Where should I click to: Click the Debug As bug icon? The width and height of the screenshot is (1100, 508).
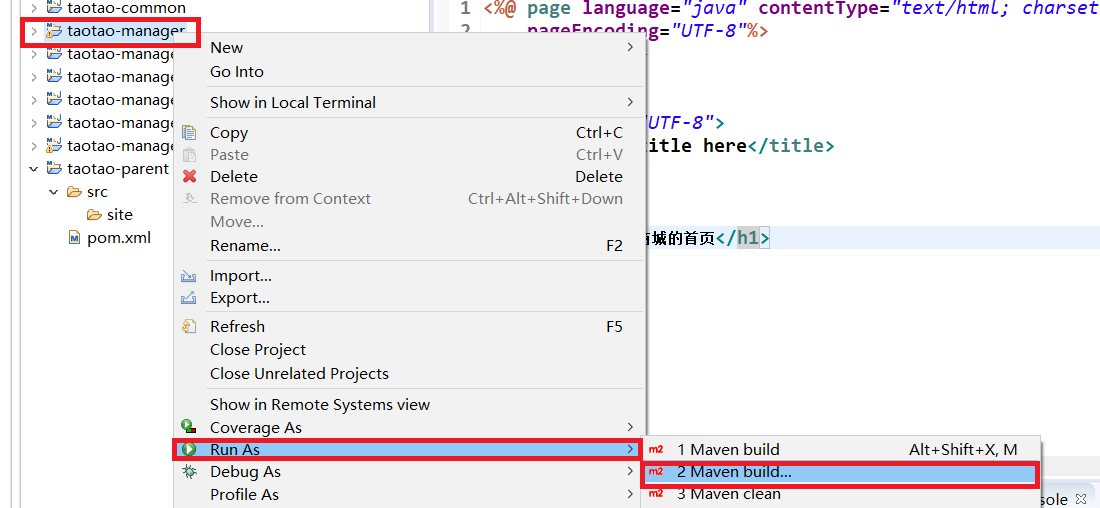pyautogui.click(x=189, y=472)
